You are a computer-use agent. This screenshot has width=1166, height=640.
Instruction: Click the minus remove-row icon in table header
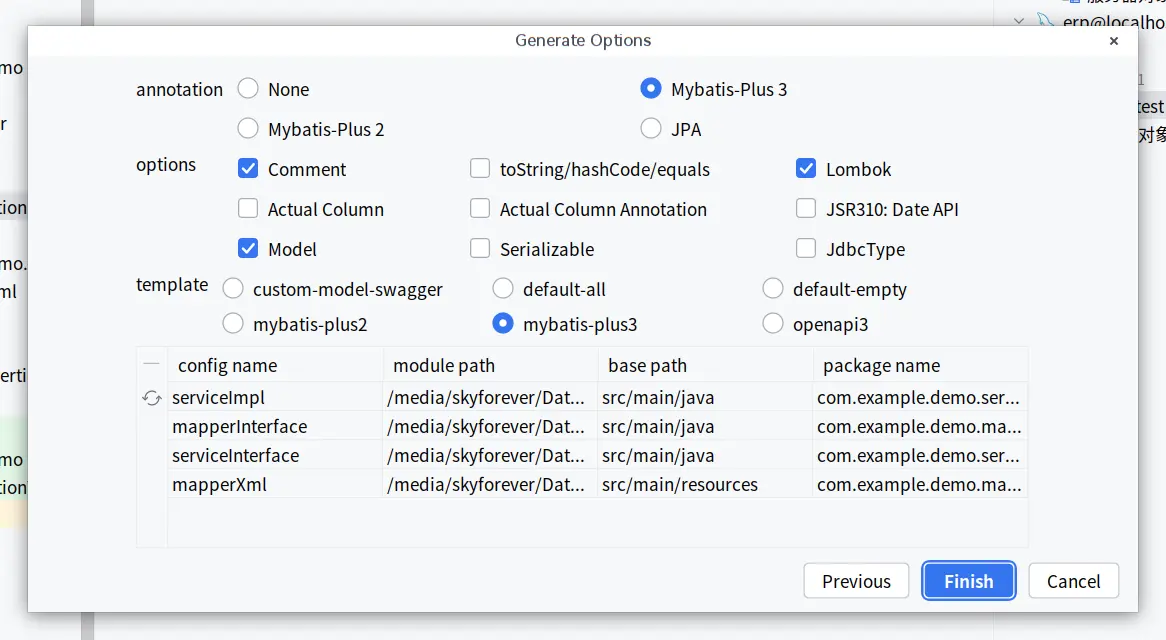pyautogui.click(x=152, y=364)
